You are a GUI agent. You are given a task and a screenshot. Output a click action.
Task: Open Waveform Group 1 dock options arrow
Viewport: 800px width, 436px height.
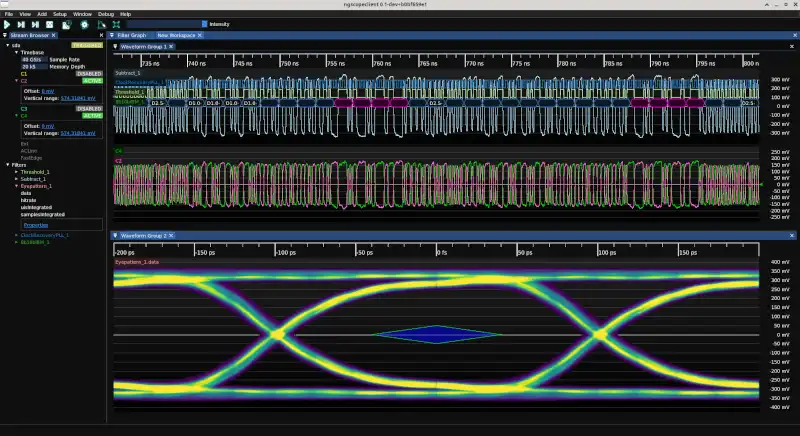coord(115,46)
